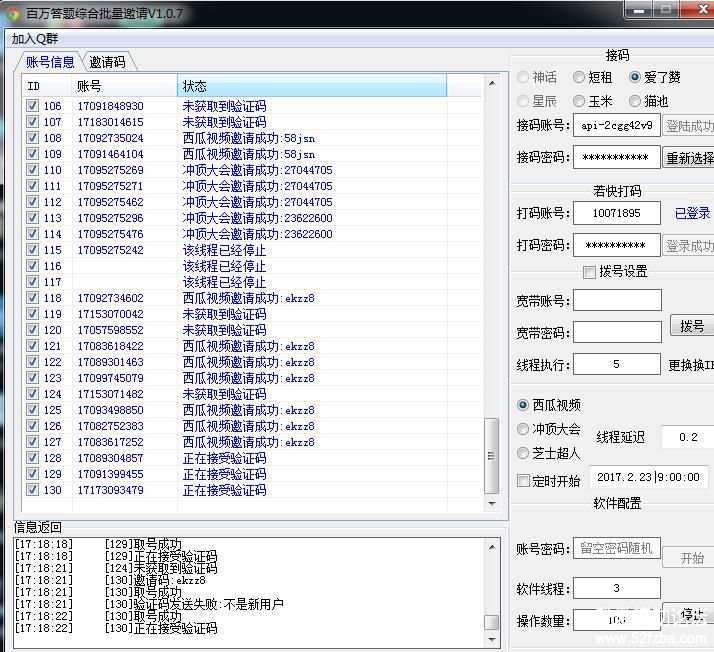
Task: Open the 加入Q群 menu
Action: click(x=36, y=38)
